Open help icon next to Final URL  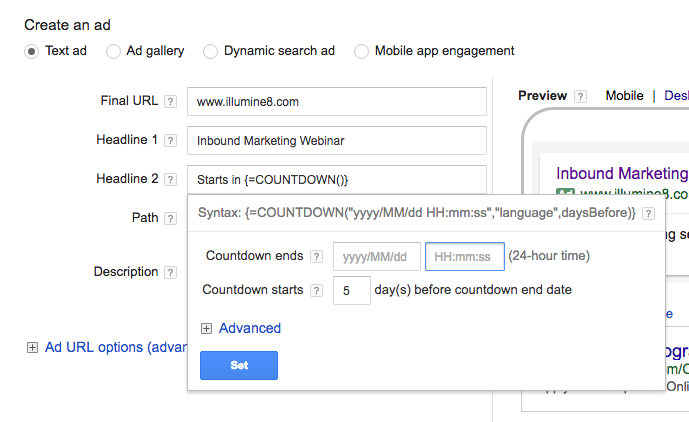pyautogui.click(x=170, y=102)
